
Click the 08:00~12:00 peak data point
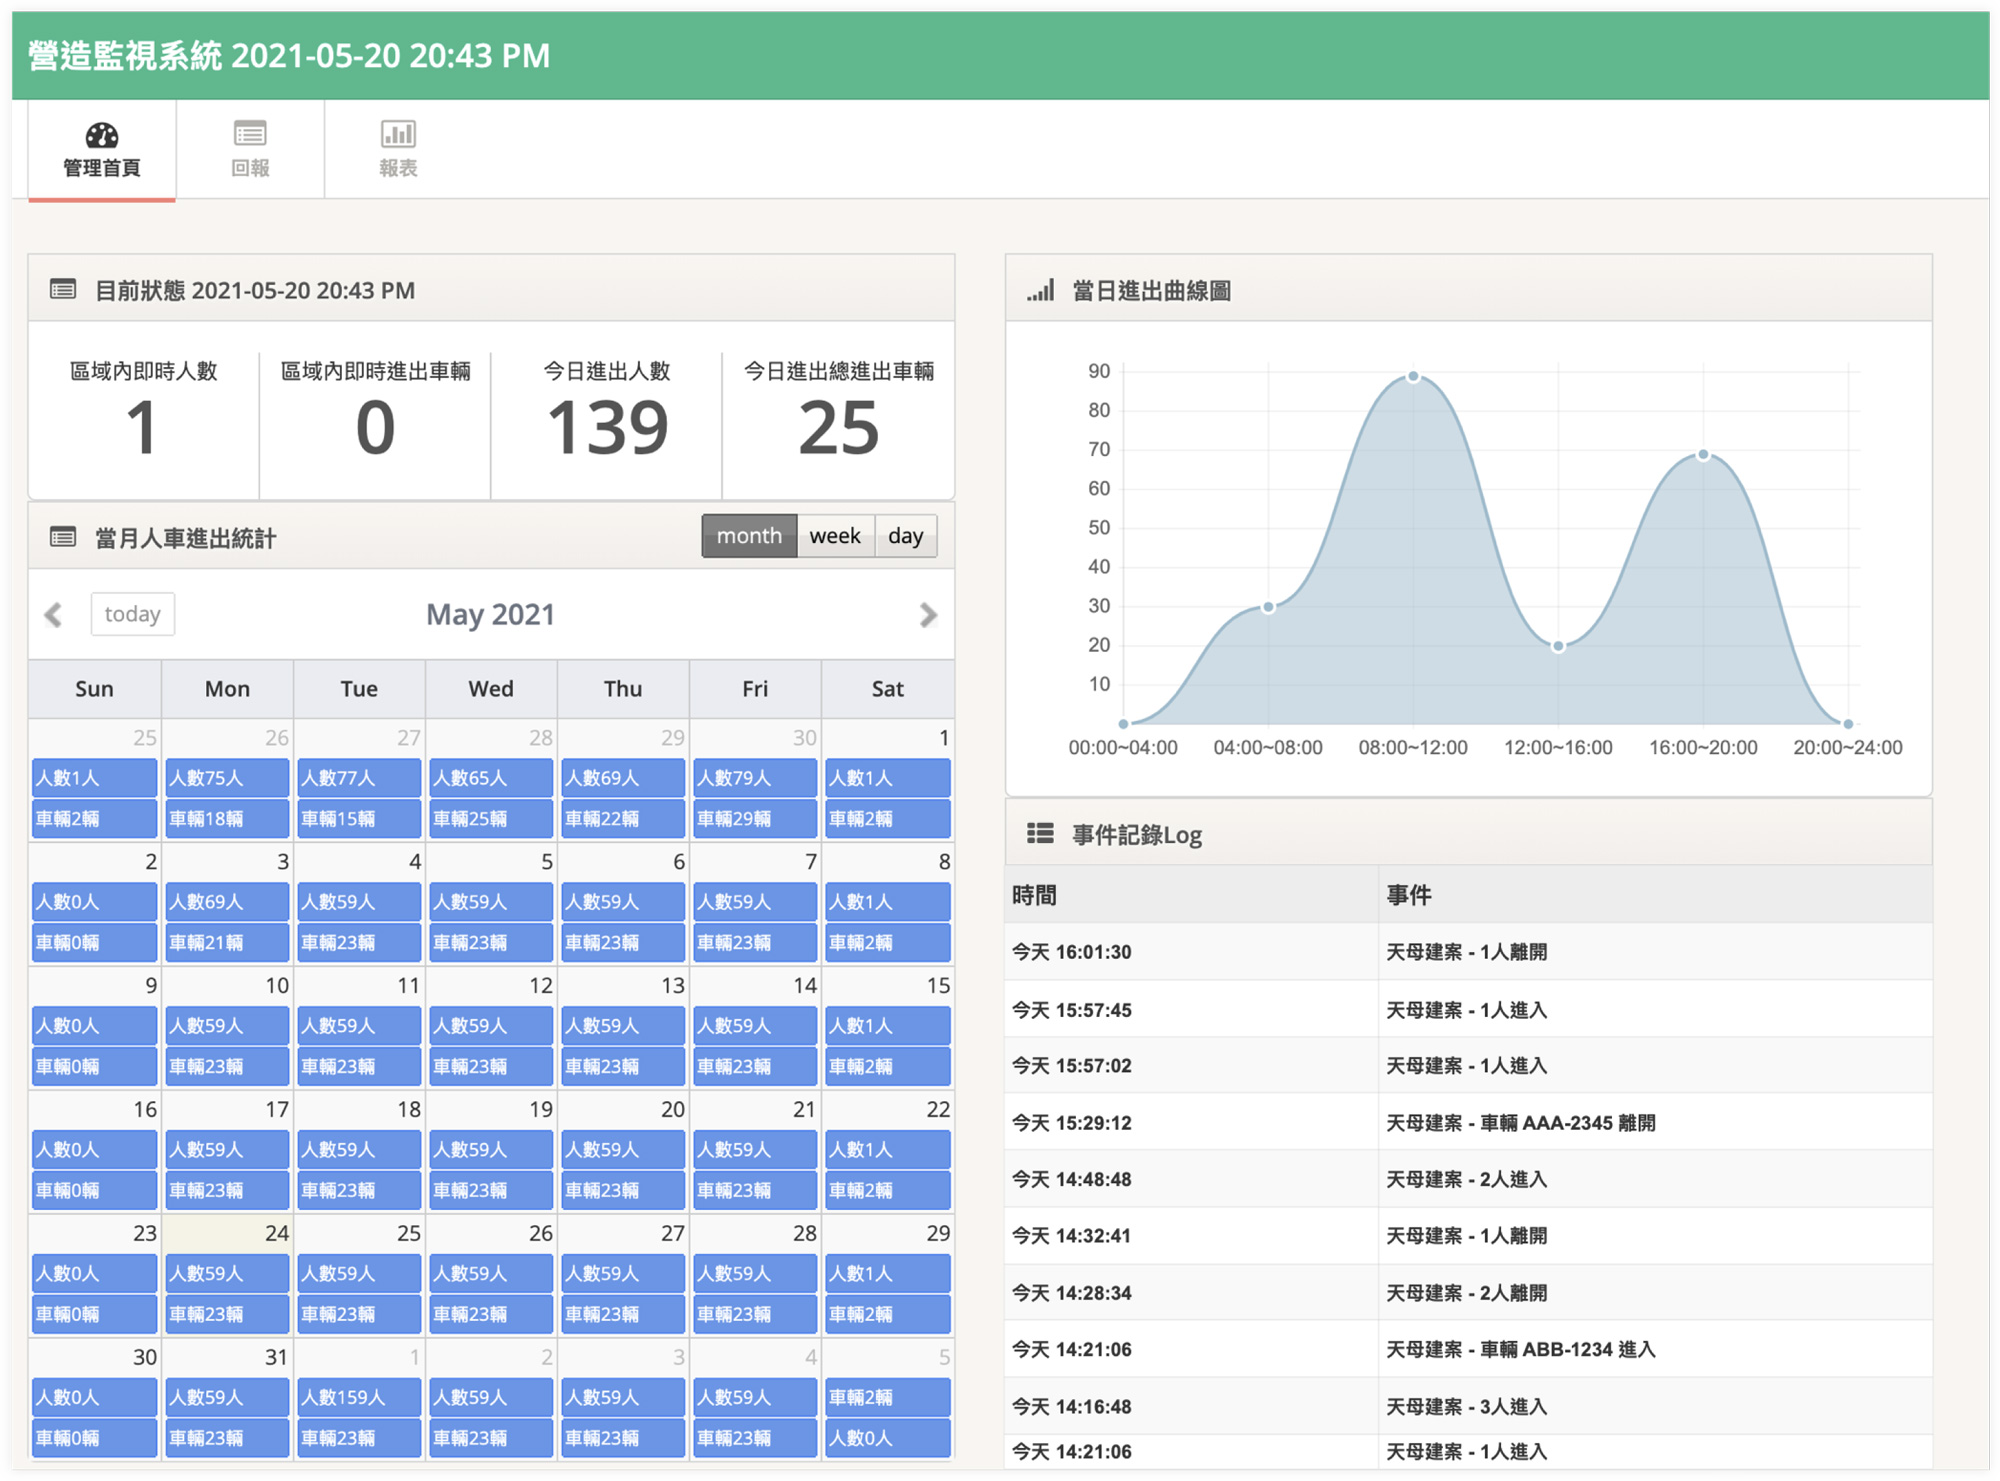[x=1413, y=377]
